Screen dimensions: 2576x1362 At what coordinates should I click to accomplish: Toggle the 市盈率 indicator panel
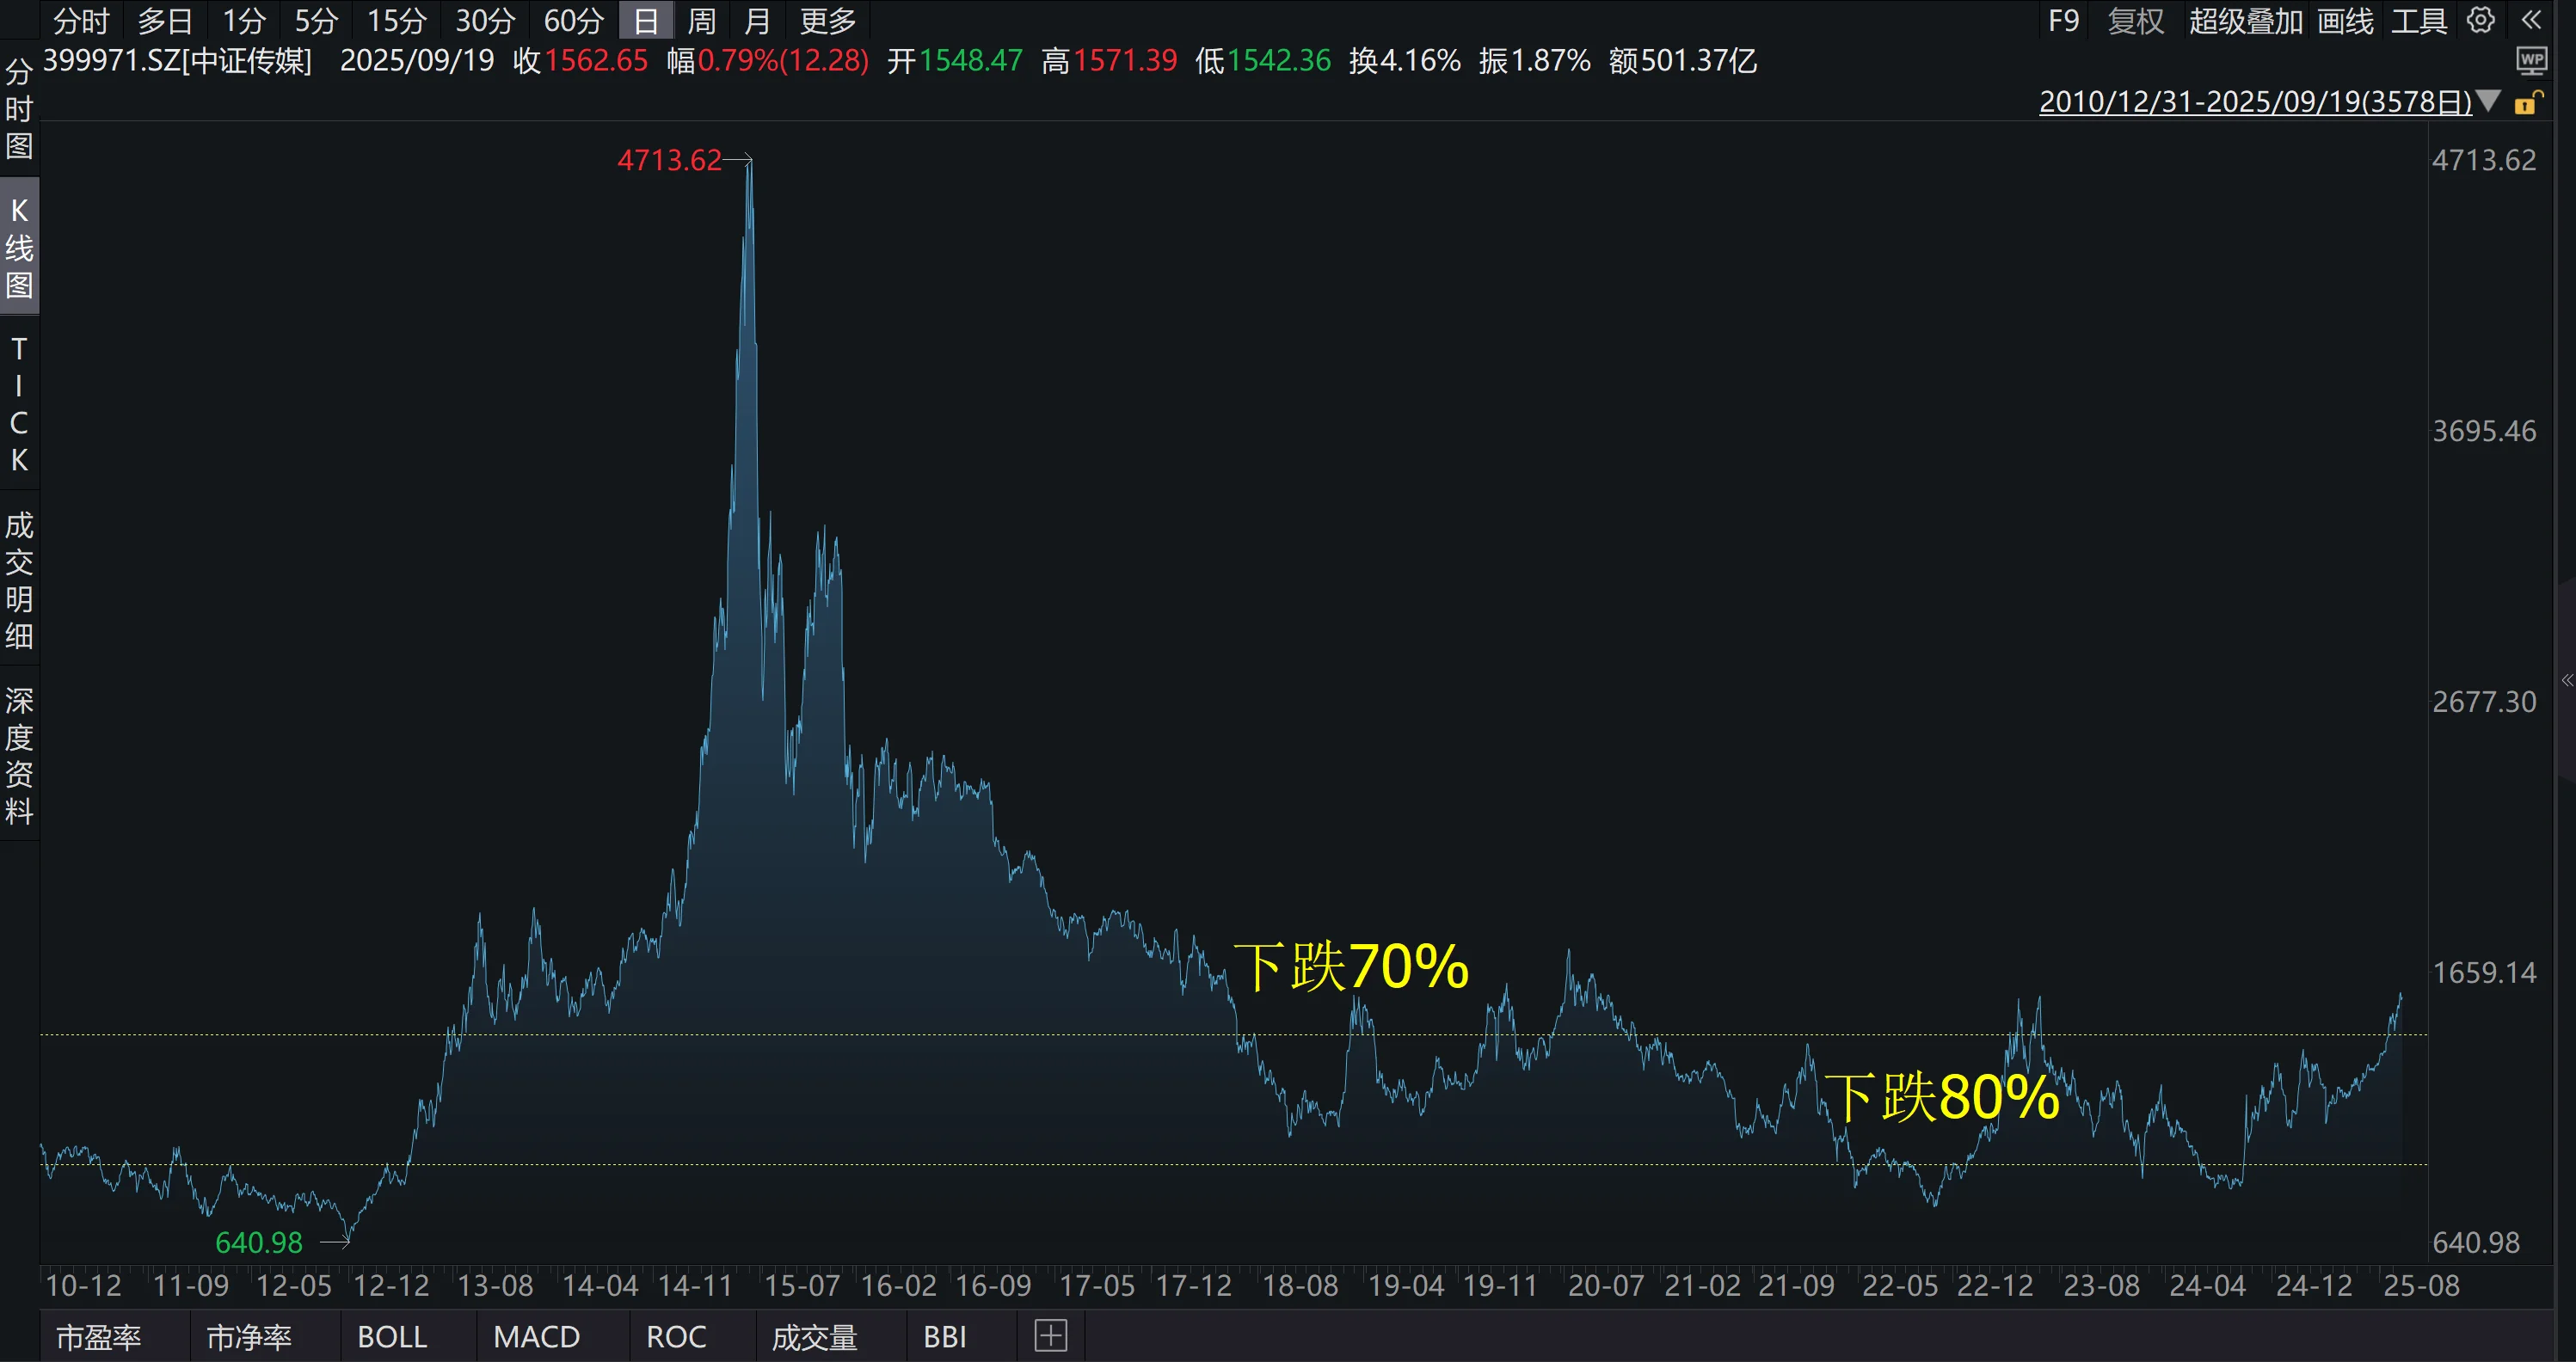pos(98,1336)
